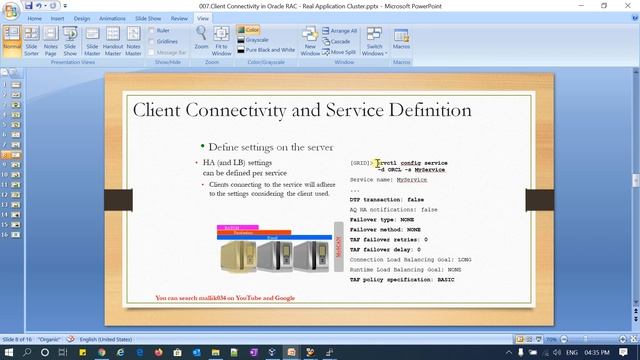This screenshot has height=360, width=640.
Task: Toggle the Gridlines checkbox
Action: [x=164, y=42]
